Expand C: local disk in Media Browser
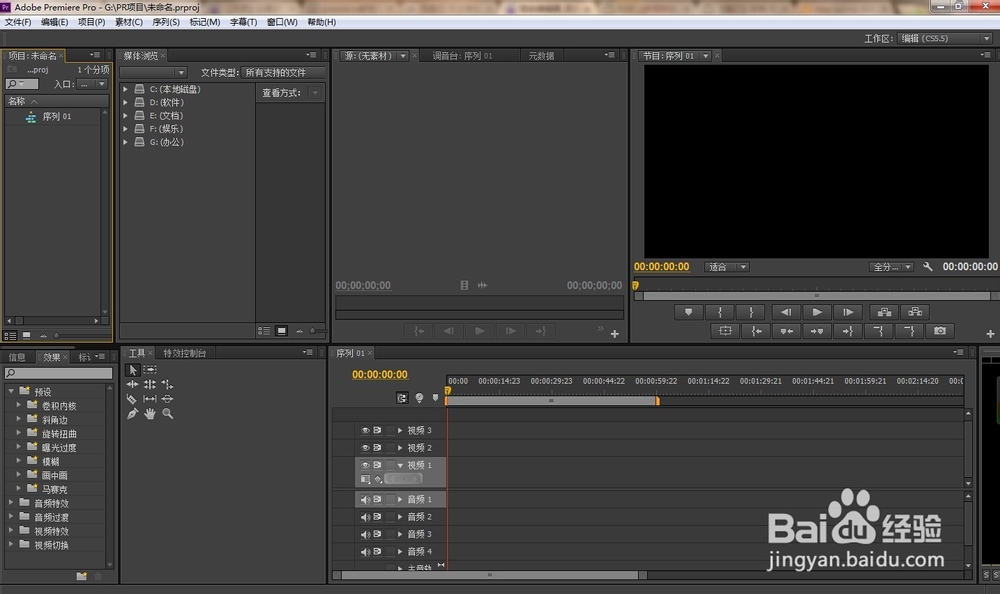The width and height of the screenshot is (1000, 594). click(x=126, y=89)
